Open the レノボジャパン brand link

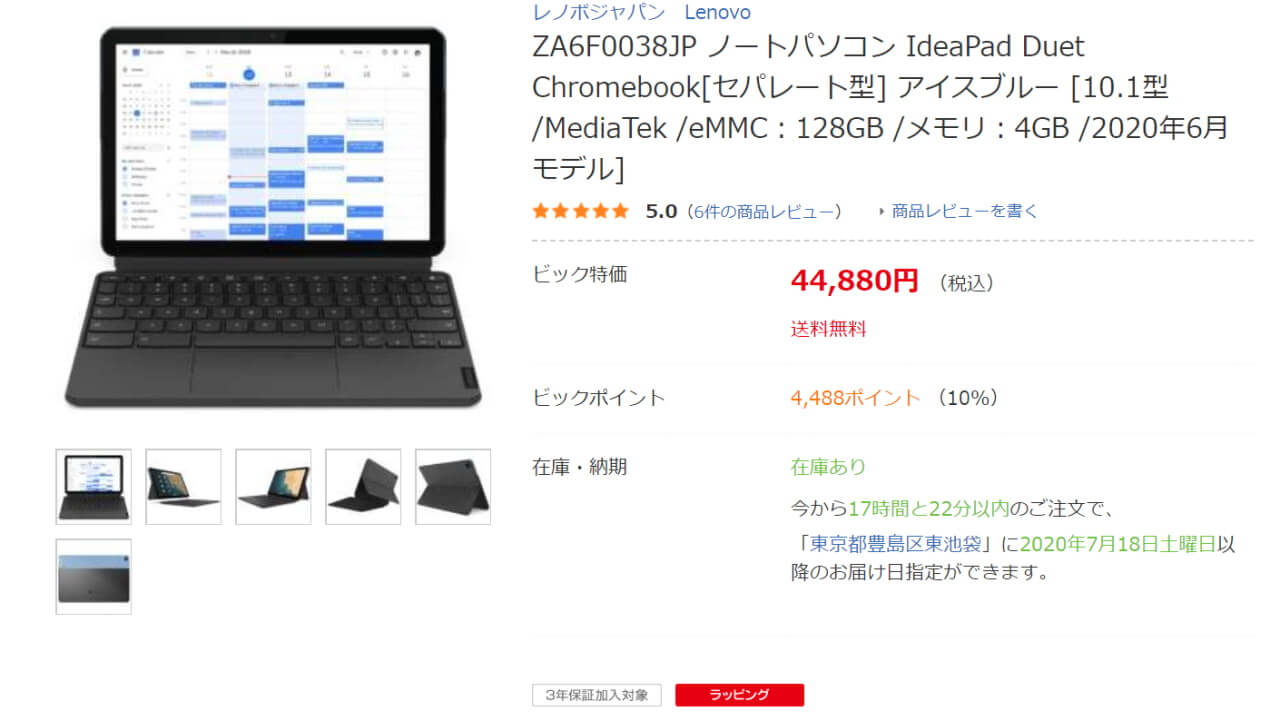(598, 13)
